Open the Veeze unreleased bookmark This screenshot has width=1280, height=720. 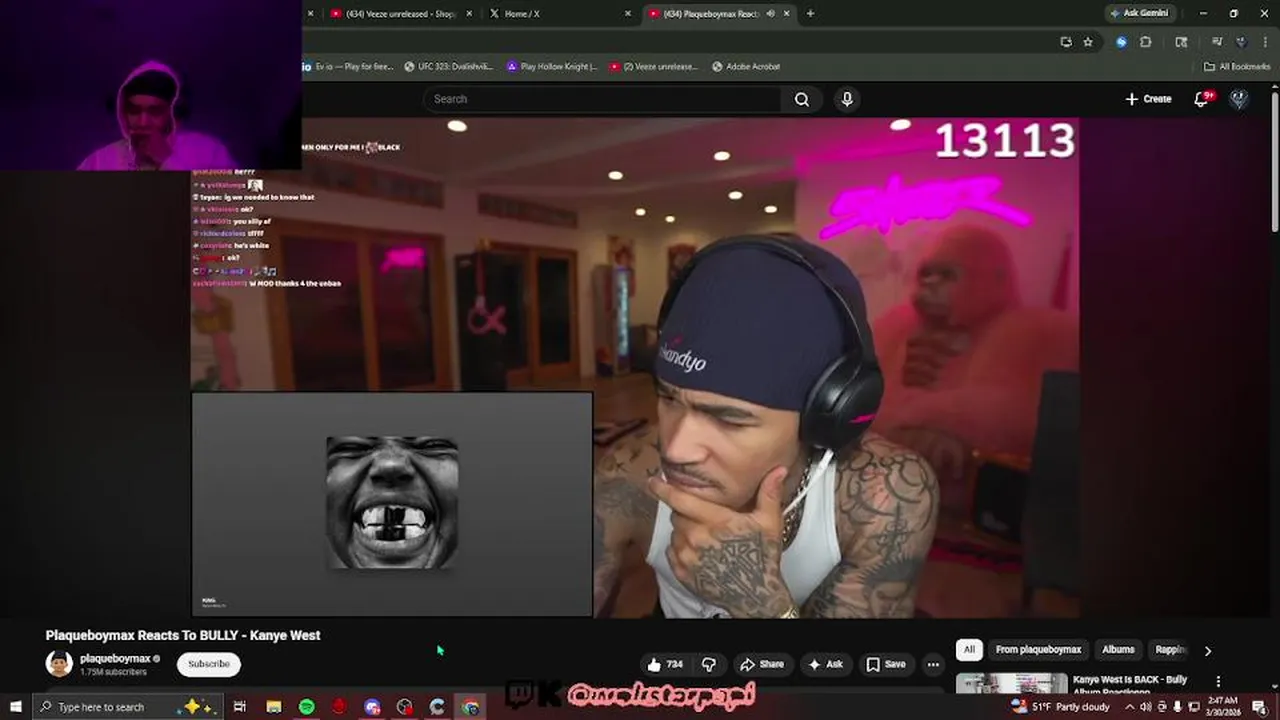655,66
